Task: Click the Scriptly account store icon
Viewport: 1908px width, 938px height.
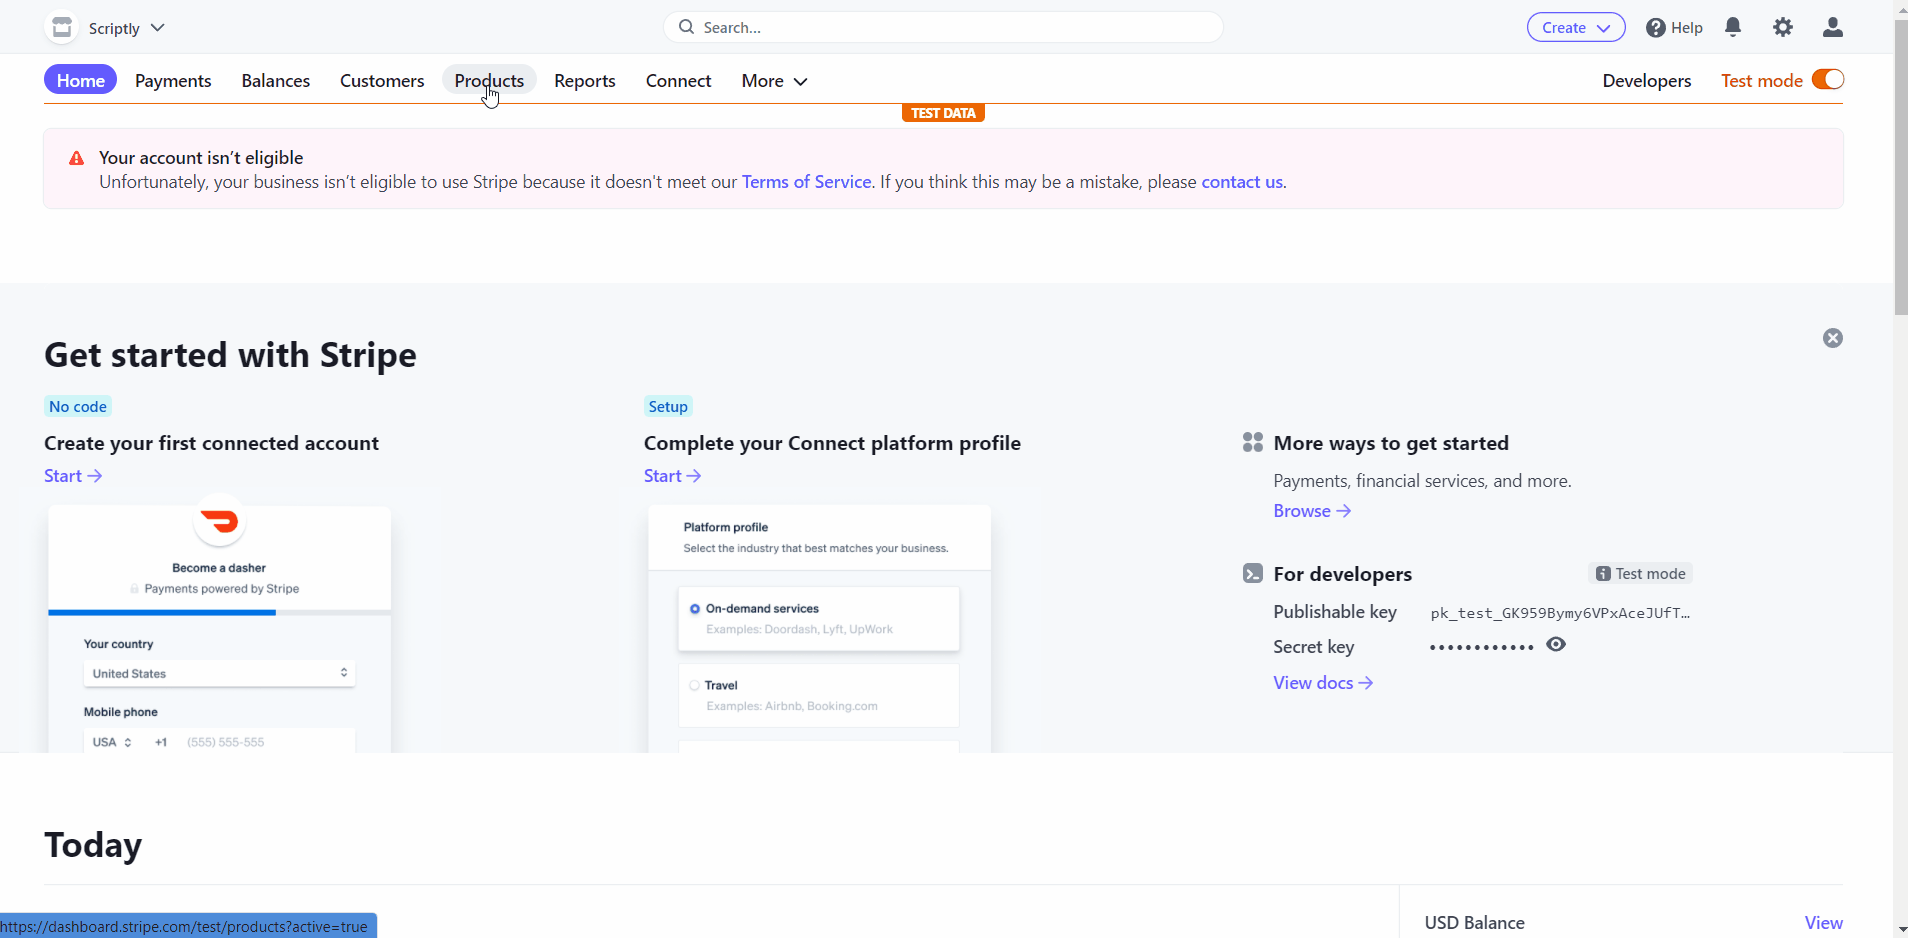Action: tap(62, 27)
